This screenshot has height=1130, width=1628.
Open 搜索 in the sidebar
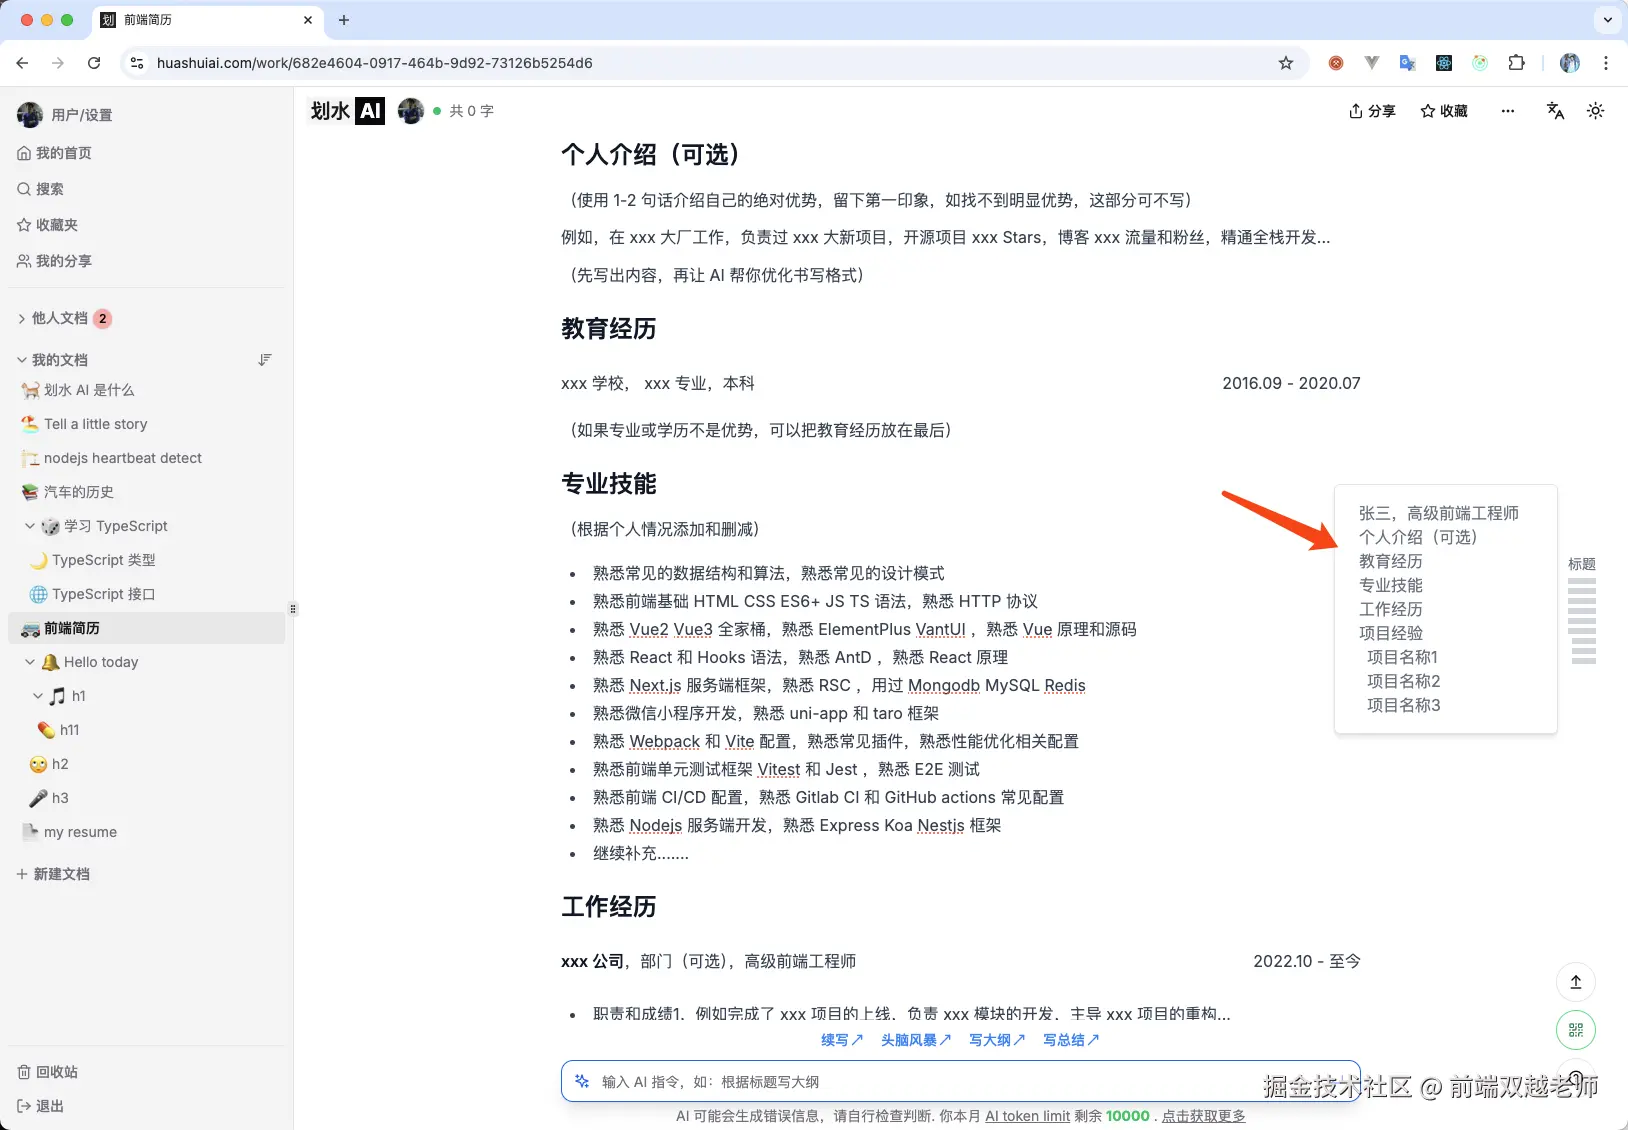coord(41,189)
